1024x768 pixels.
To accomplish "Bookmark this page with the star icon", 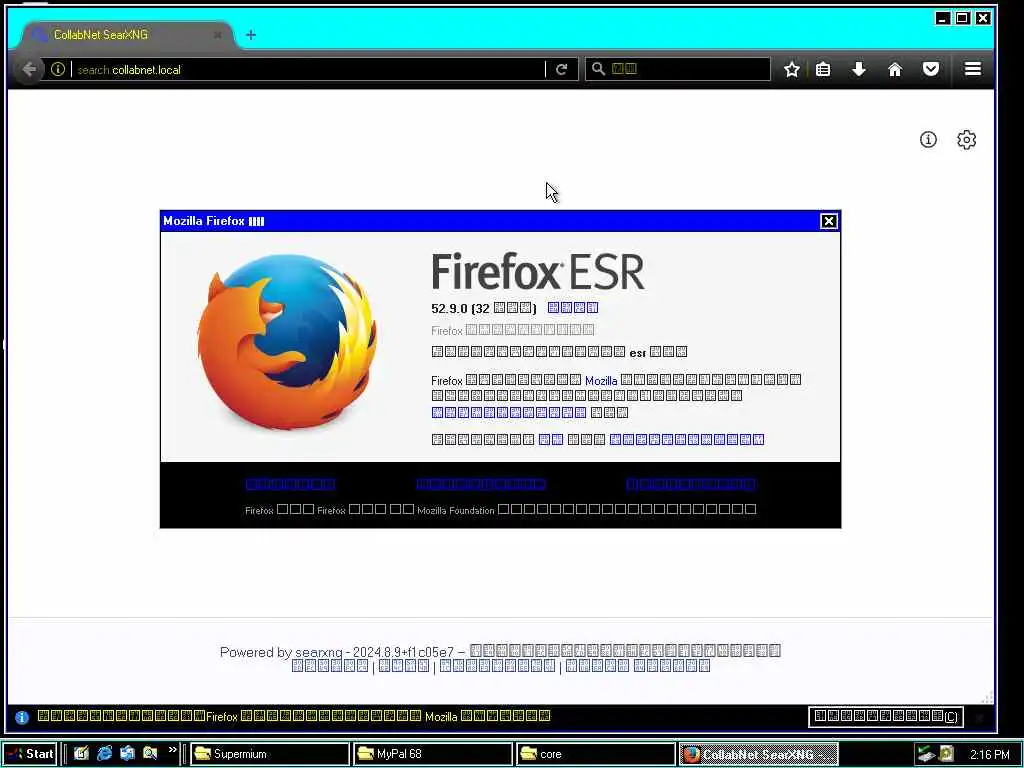I will [x=792, y=69].
